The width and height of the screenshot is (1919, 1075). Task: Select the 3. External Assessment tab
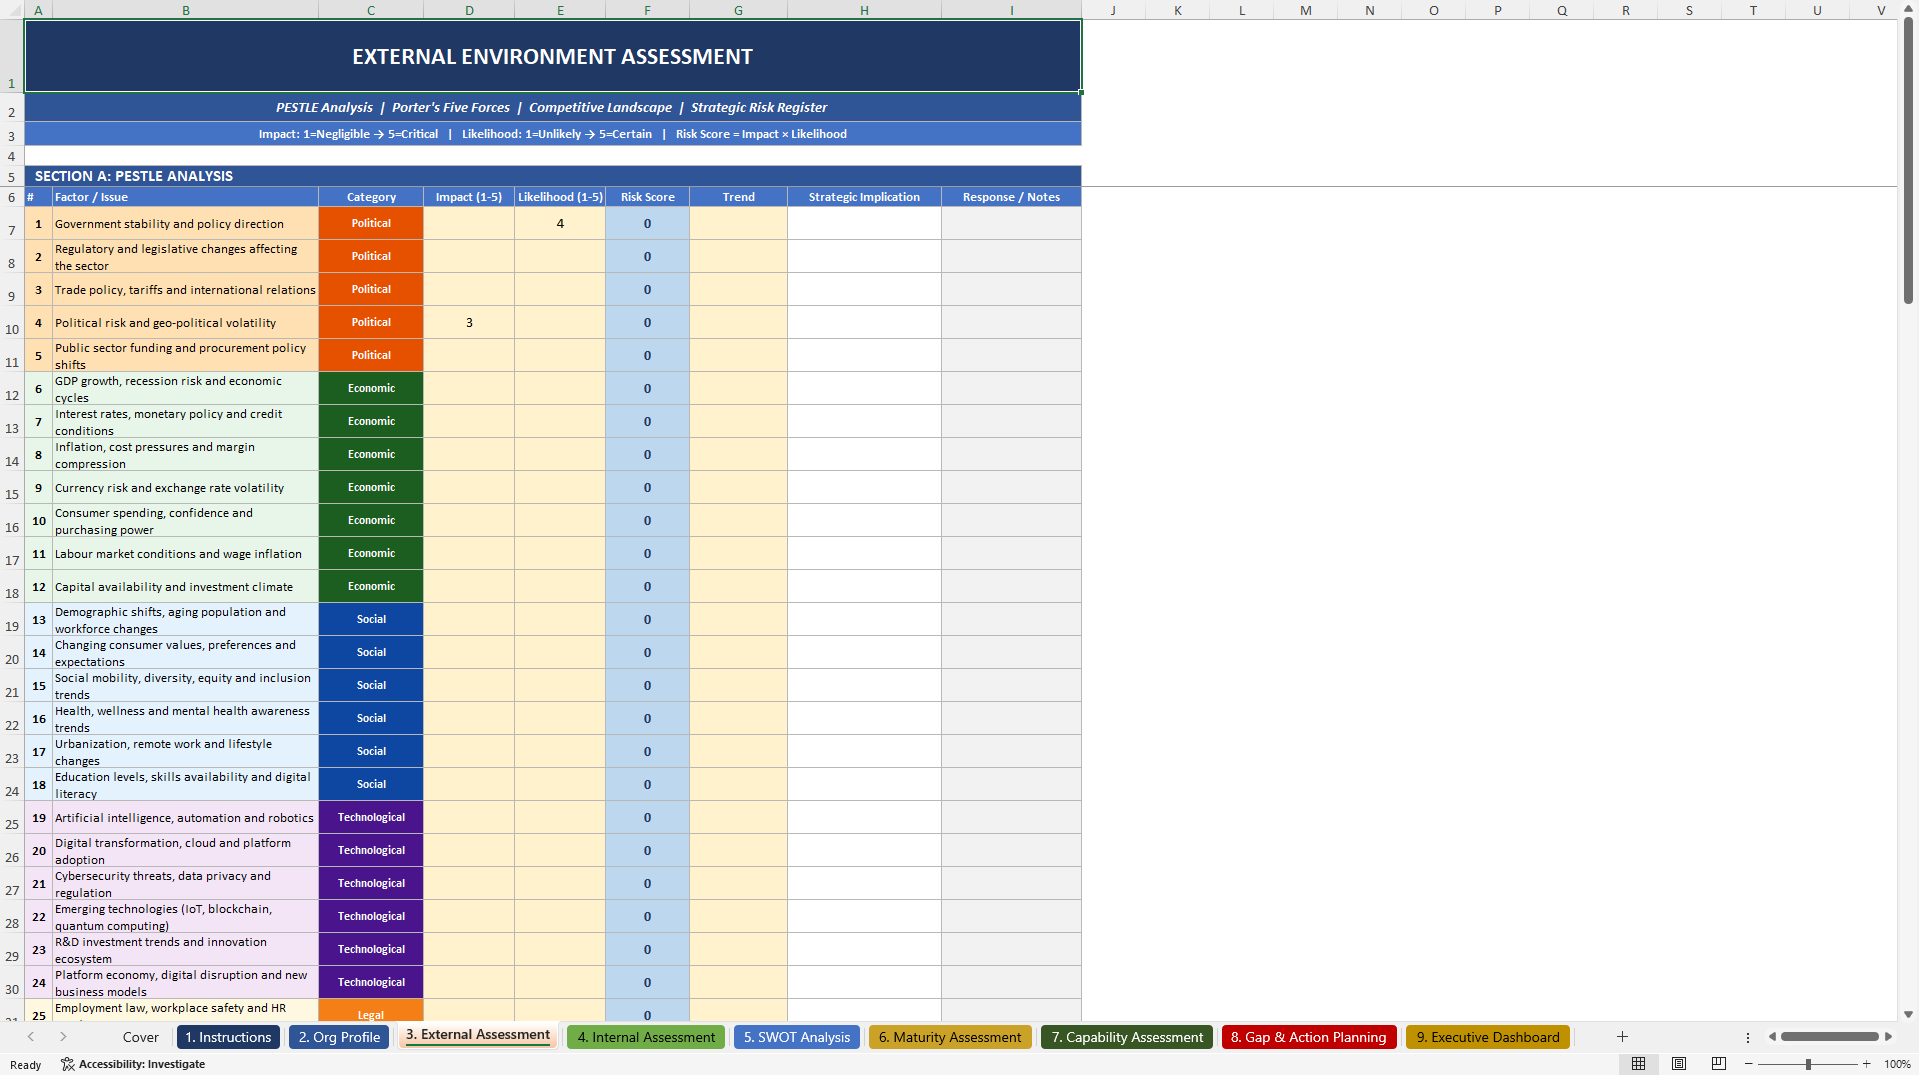pyautogui.click(x=478, y=1035)
